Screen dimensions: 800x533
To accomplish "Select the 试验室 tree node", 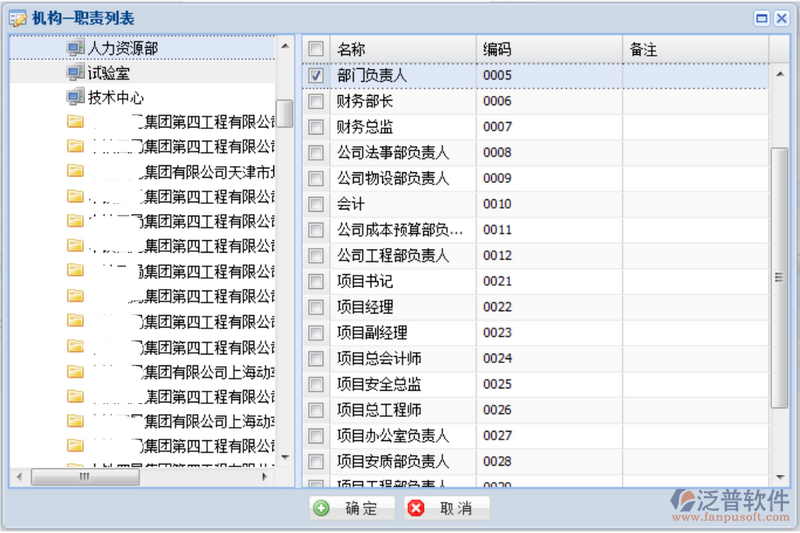I will [x=108, y=73].
